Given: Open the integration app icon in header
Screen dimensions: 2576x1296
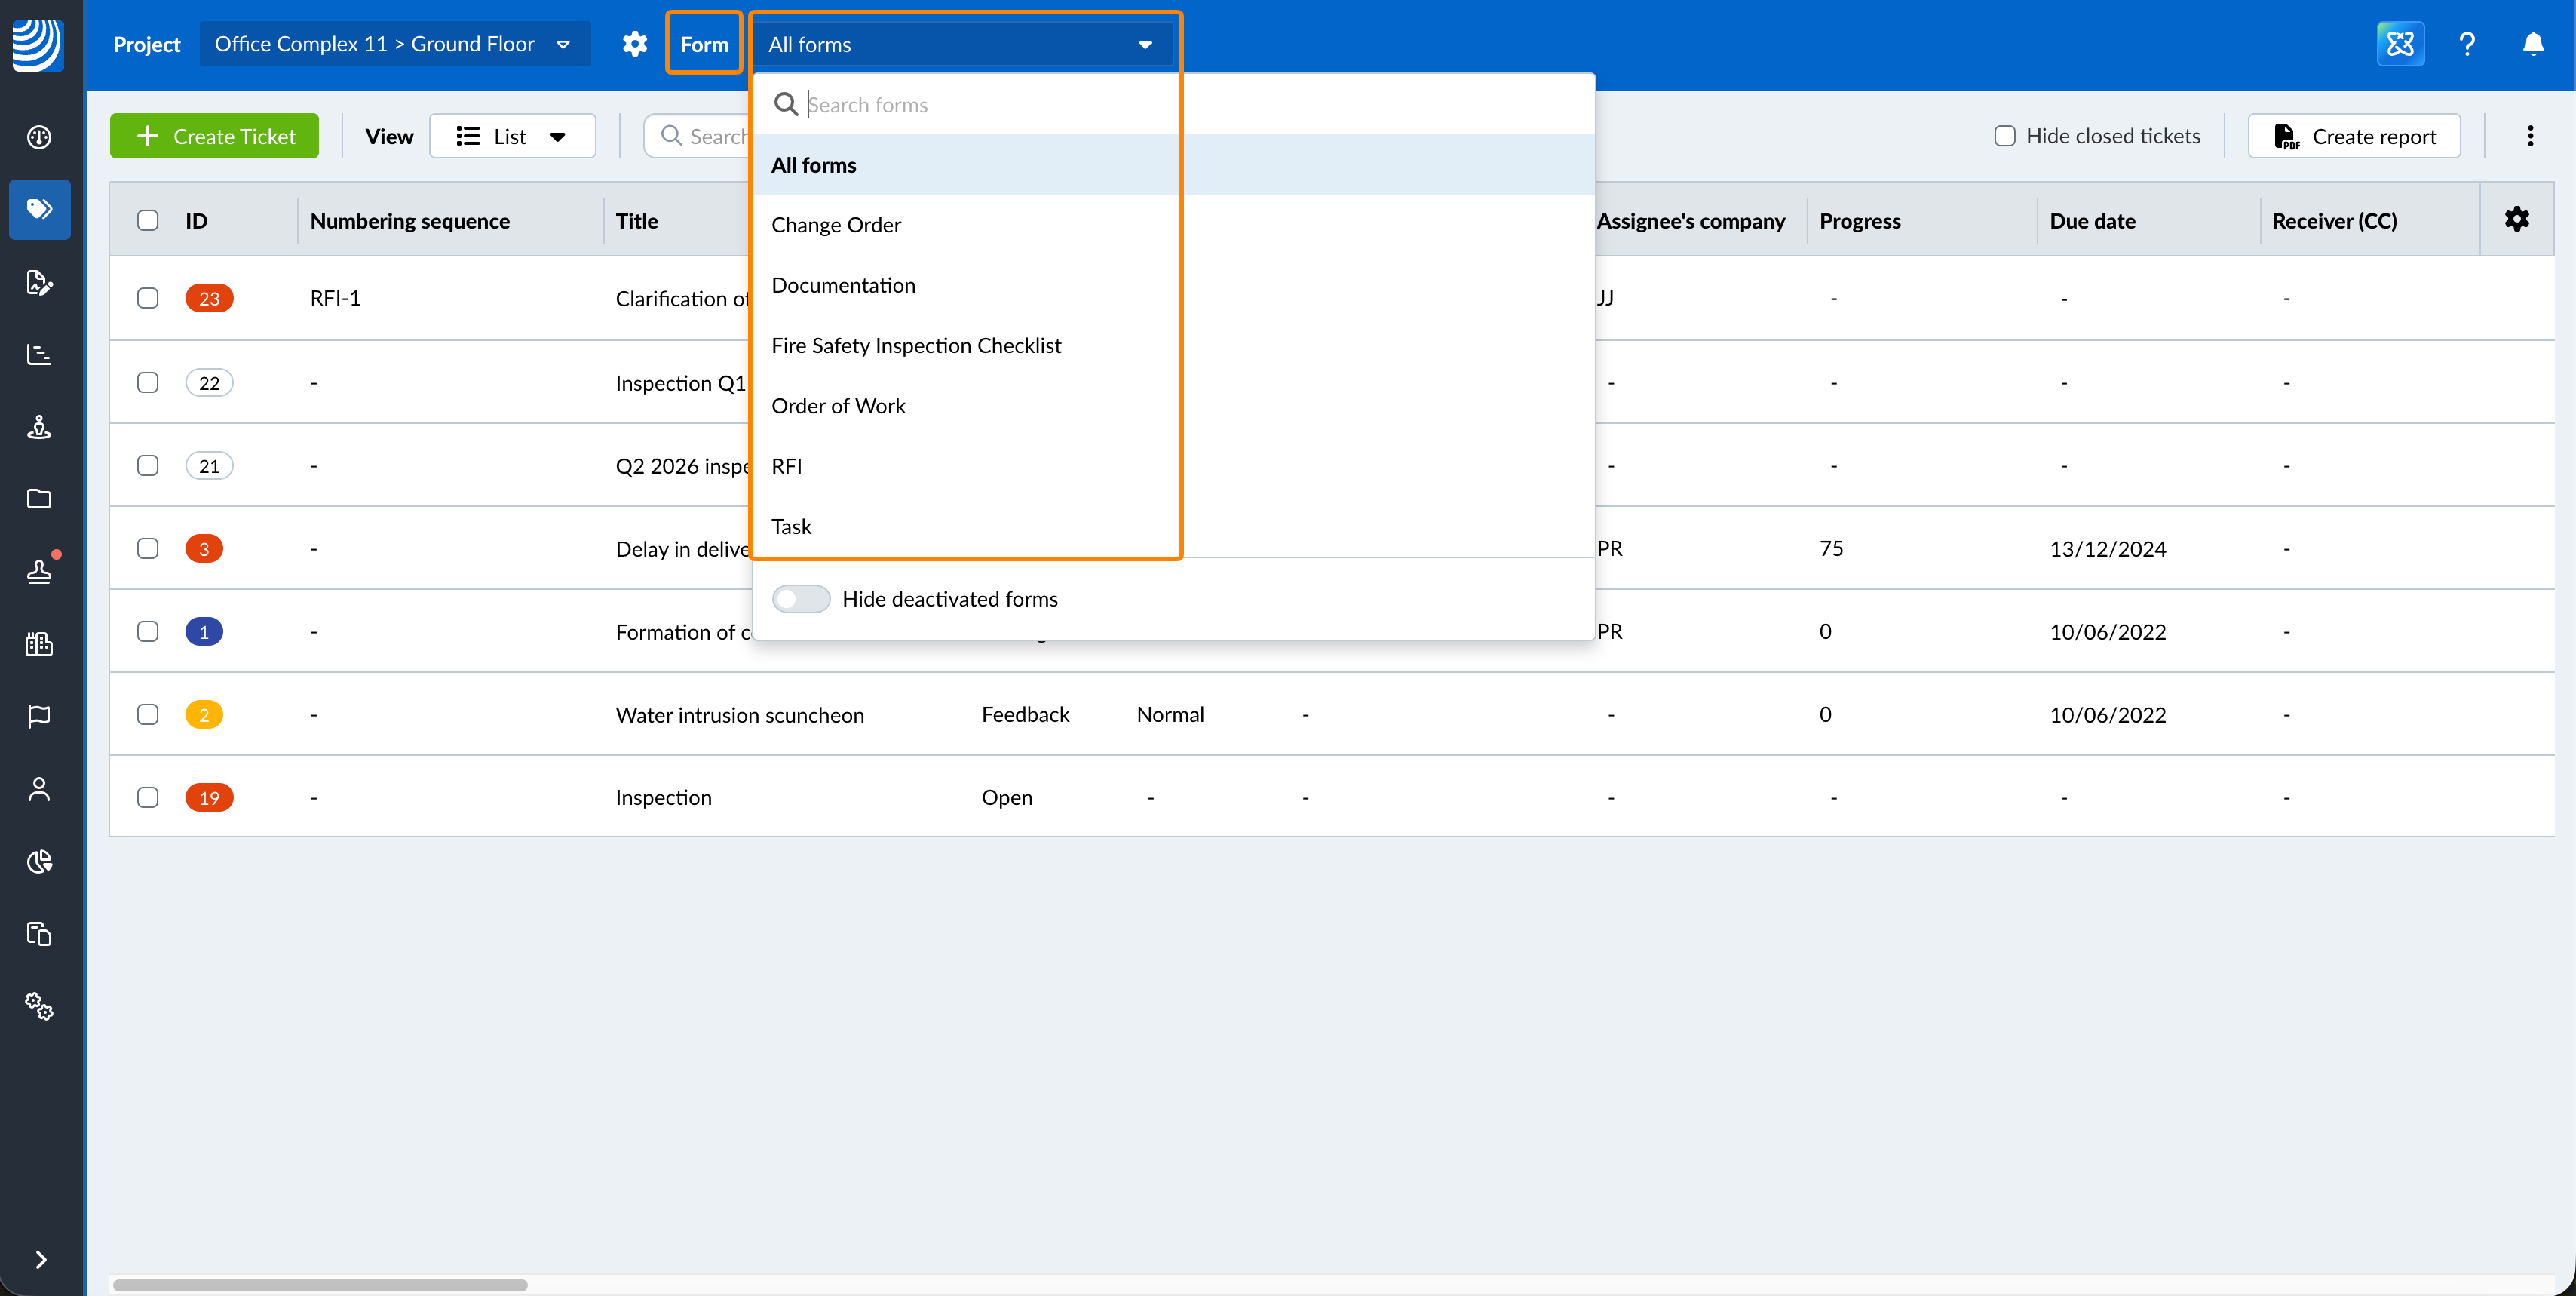Looking at the screenshot, I should tap(2400, 44).
